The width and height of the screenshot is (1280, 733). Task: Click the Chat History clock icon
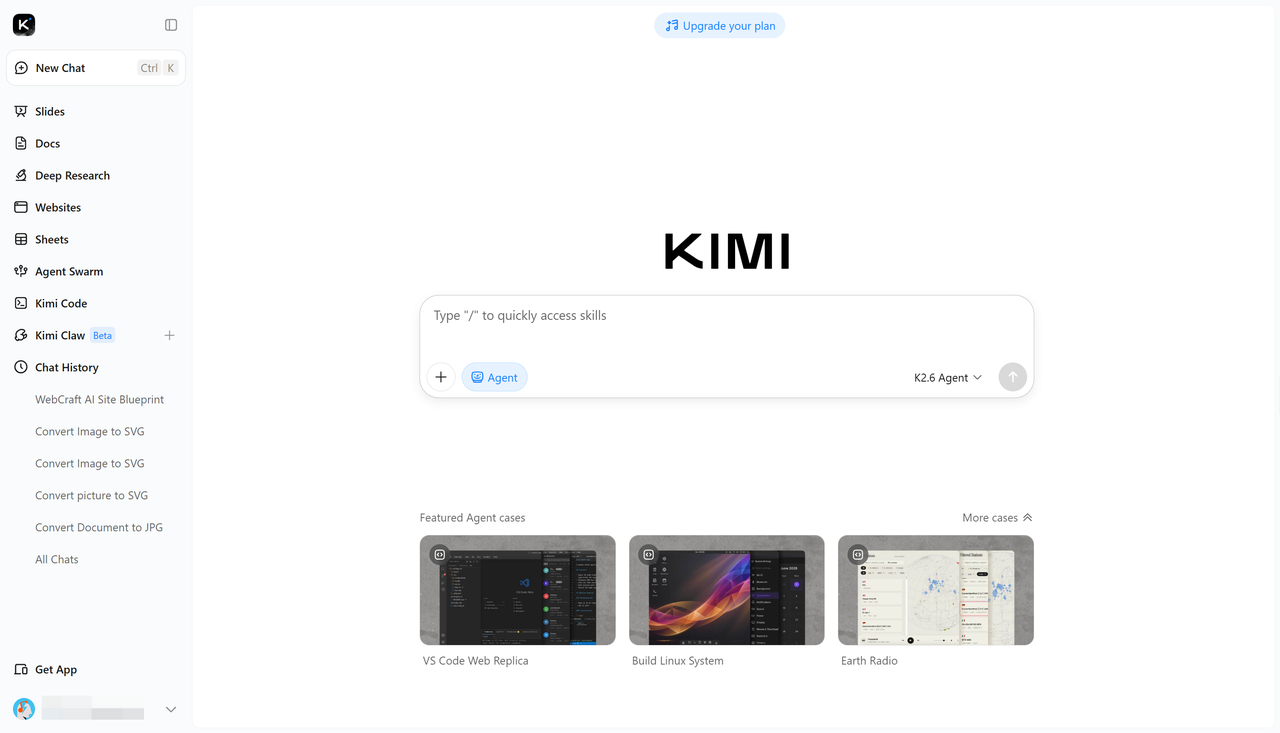point(21,367)
